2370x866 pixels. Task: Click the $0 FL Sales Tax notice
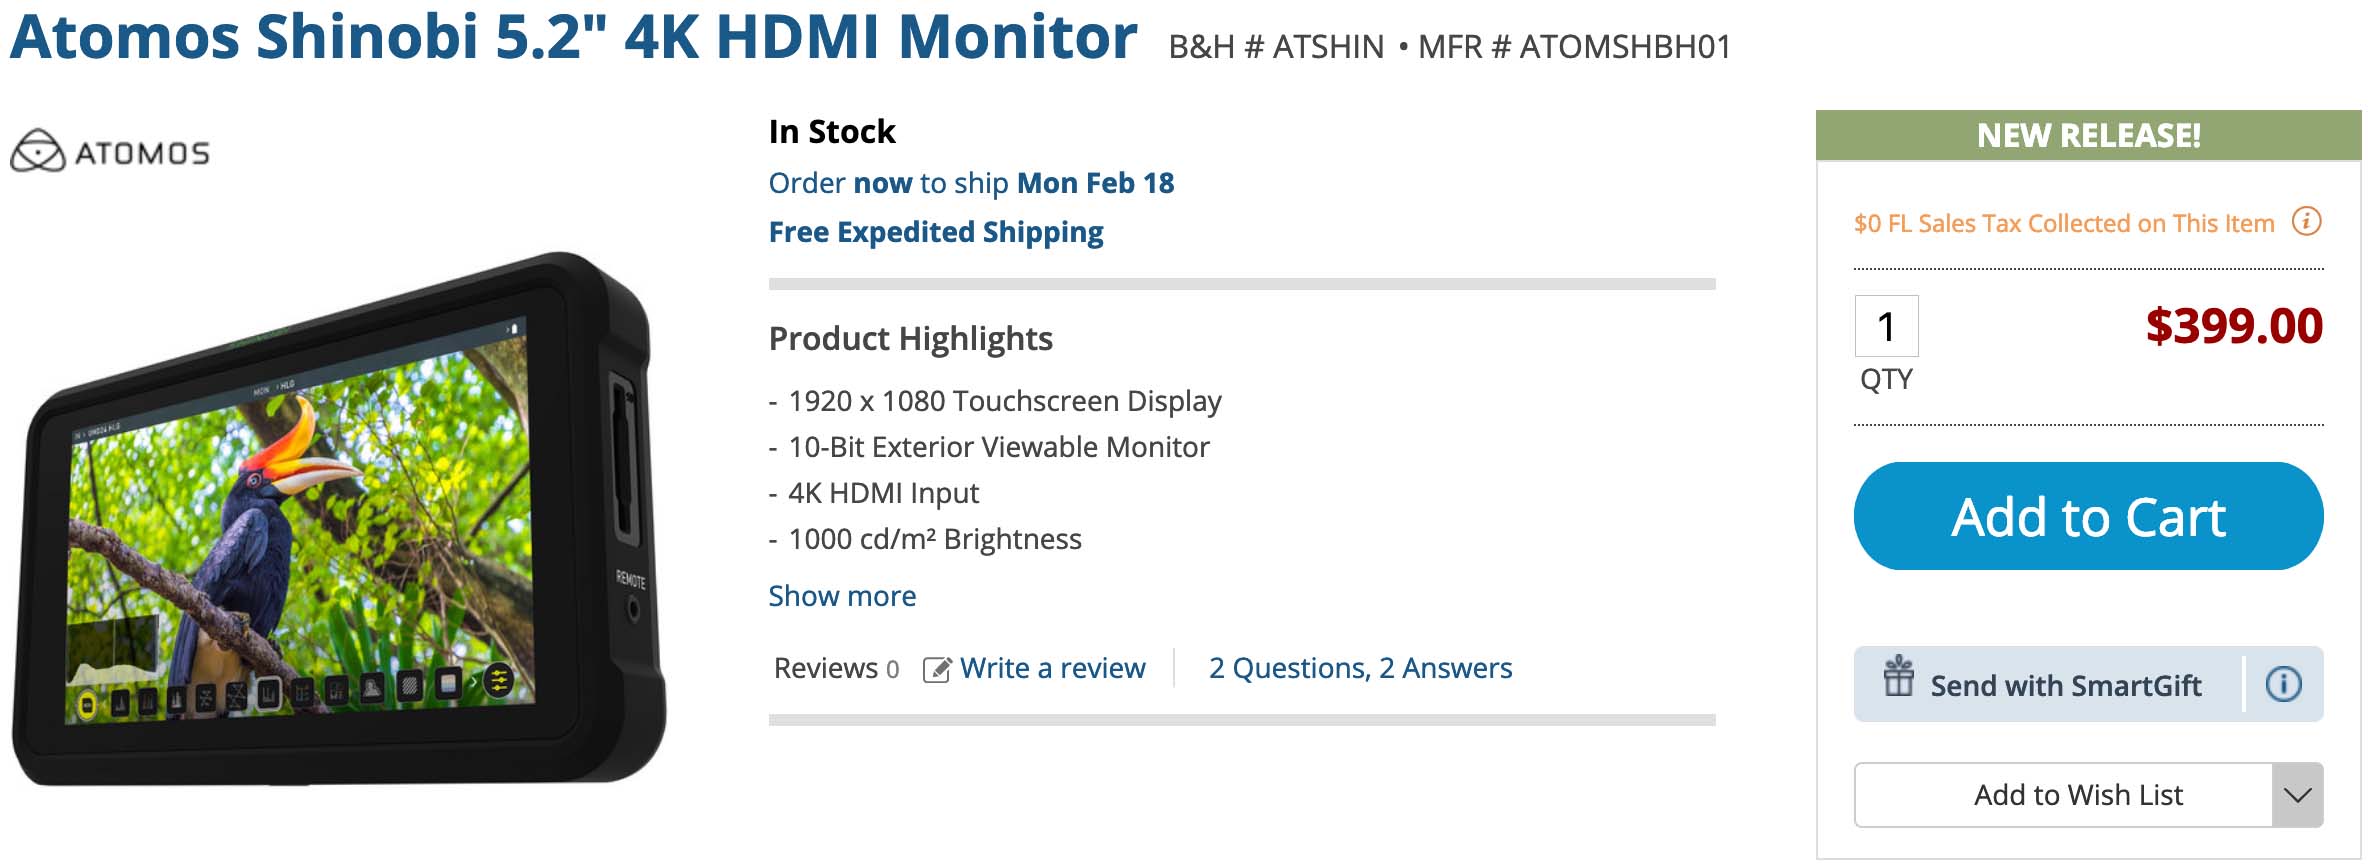click(x=2064, y=223)
